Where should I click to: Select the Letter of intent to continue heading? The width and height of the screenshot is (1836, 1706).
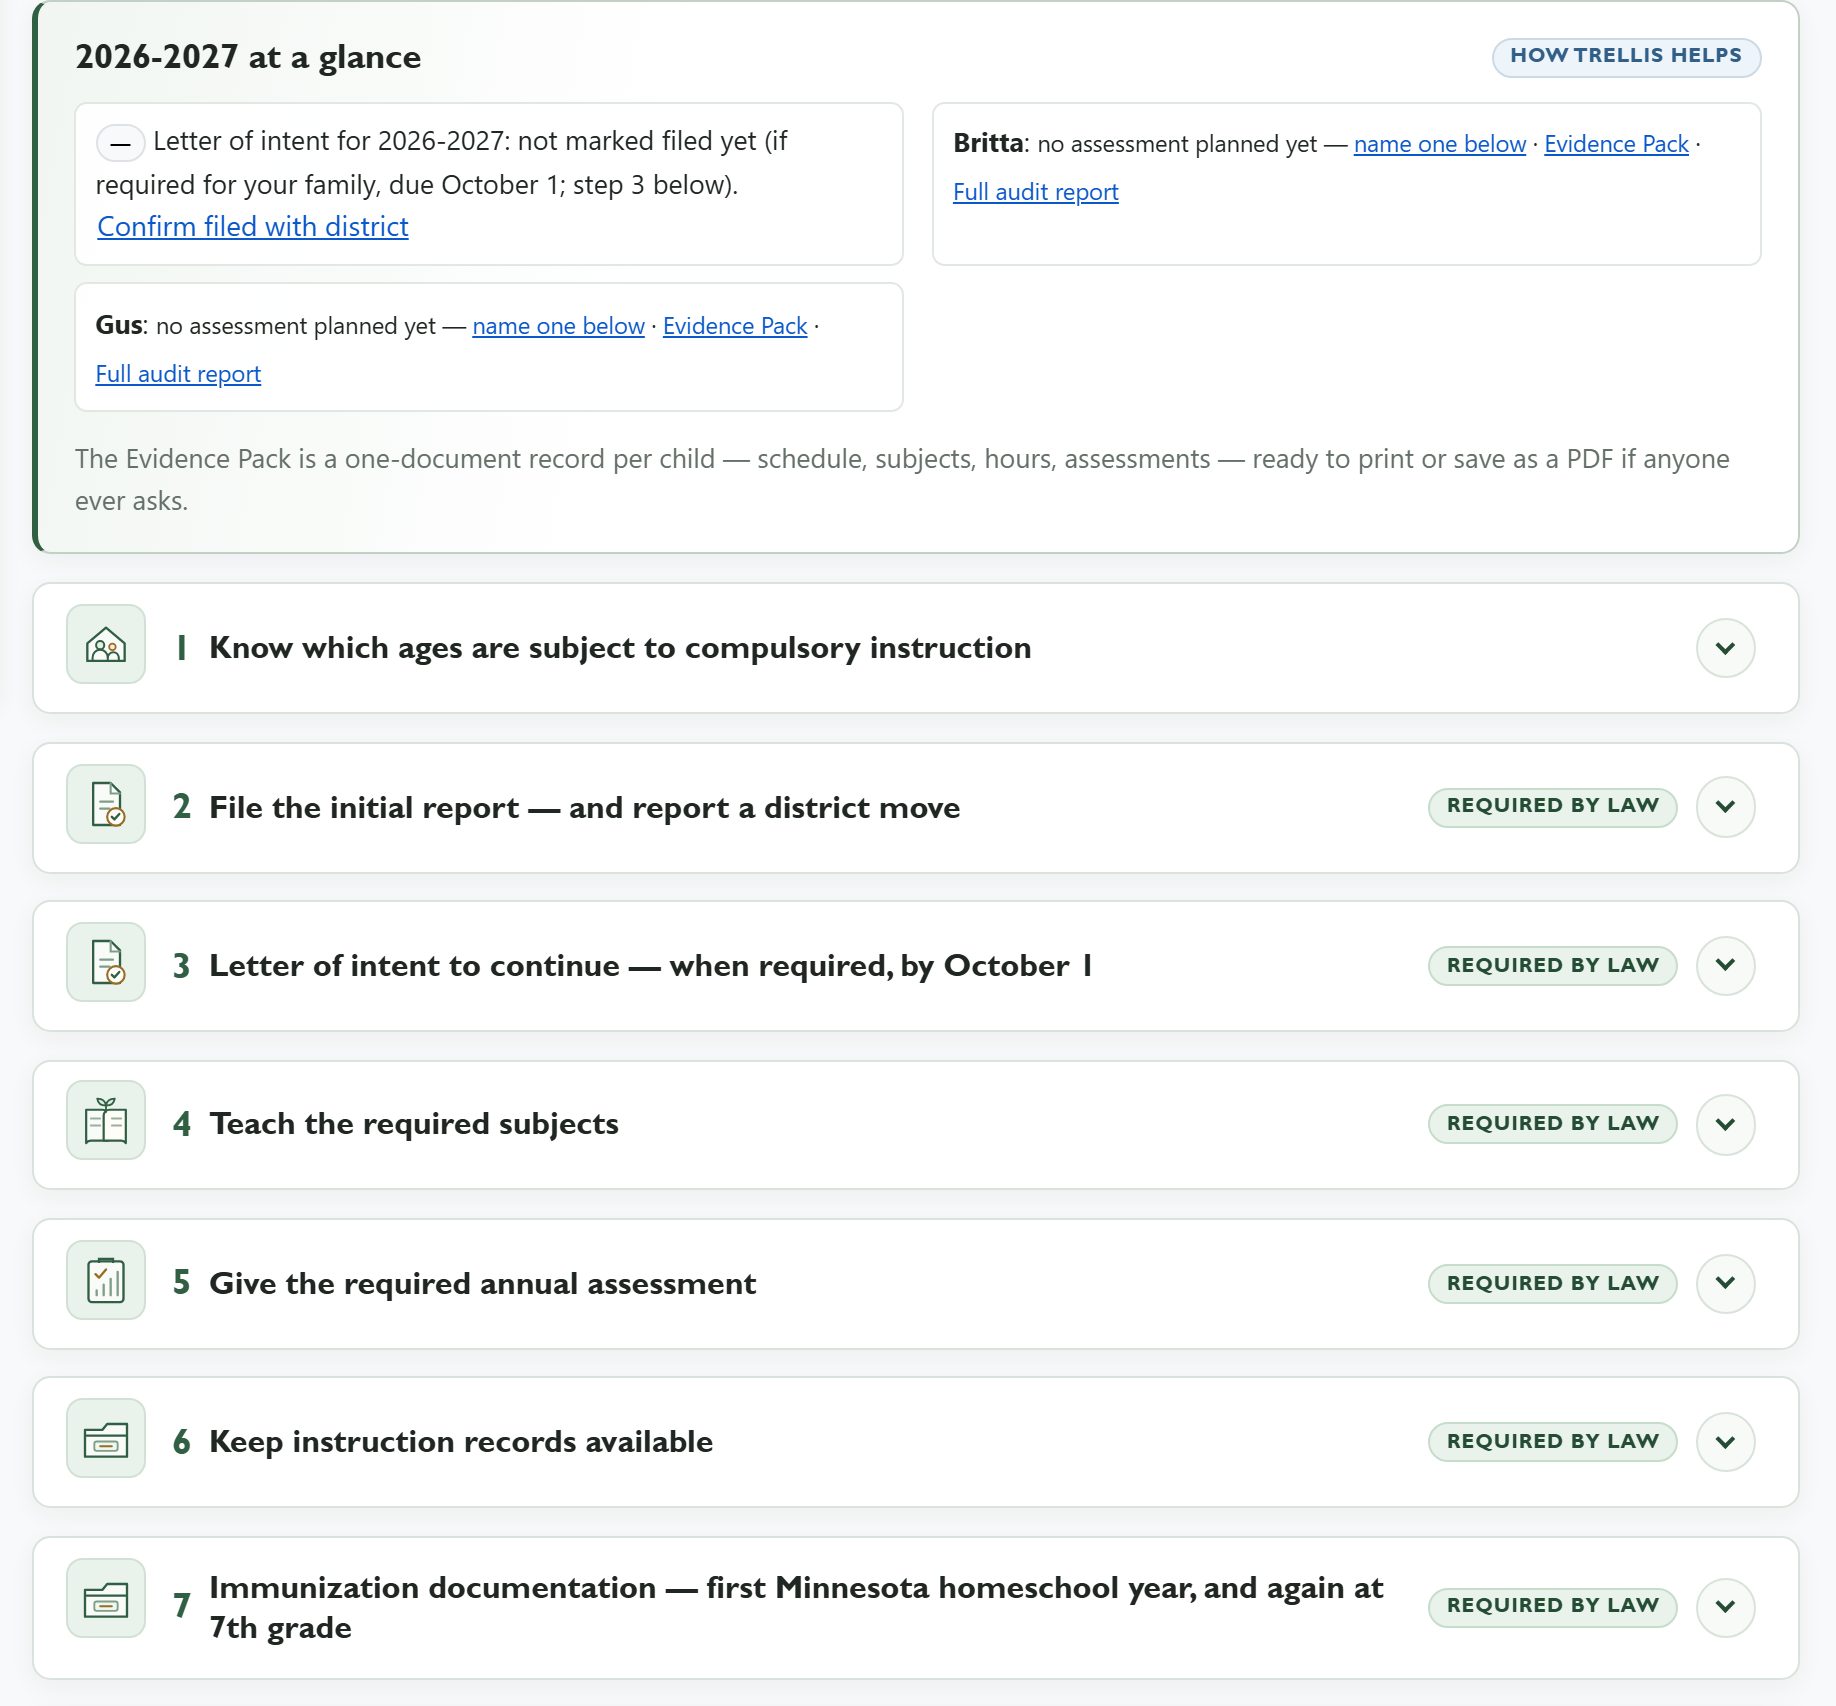[x=650, y=966]
